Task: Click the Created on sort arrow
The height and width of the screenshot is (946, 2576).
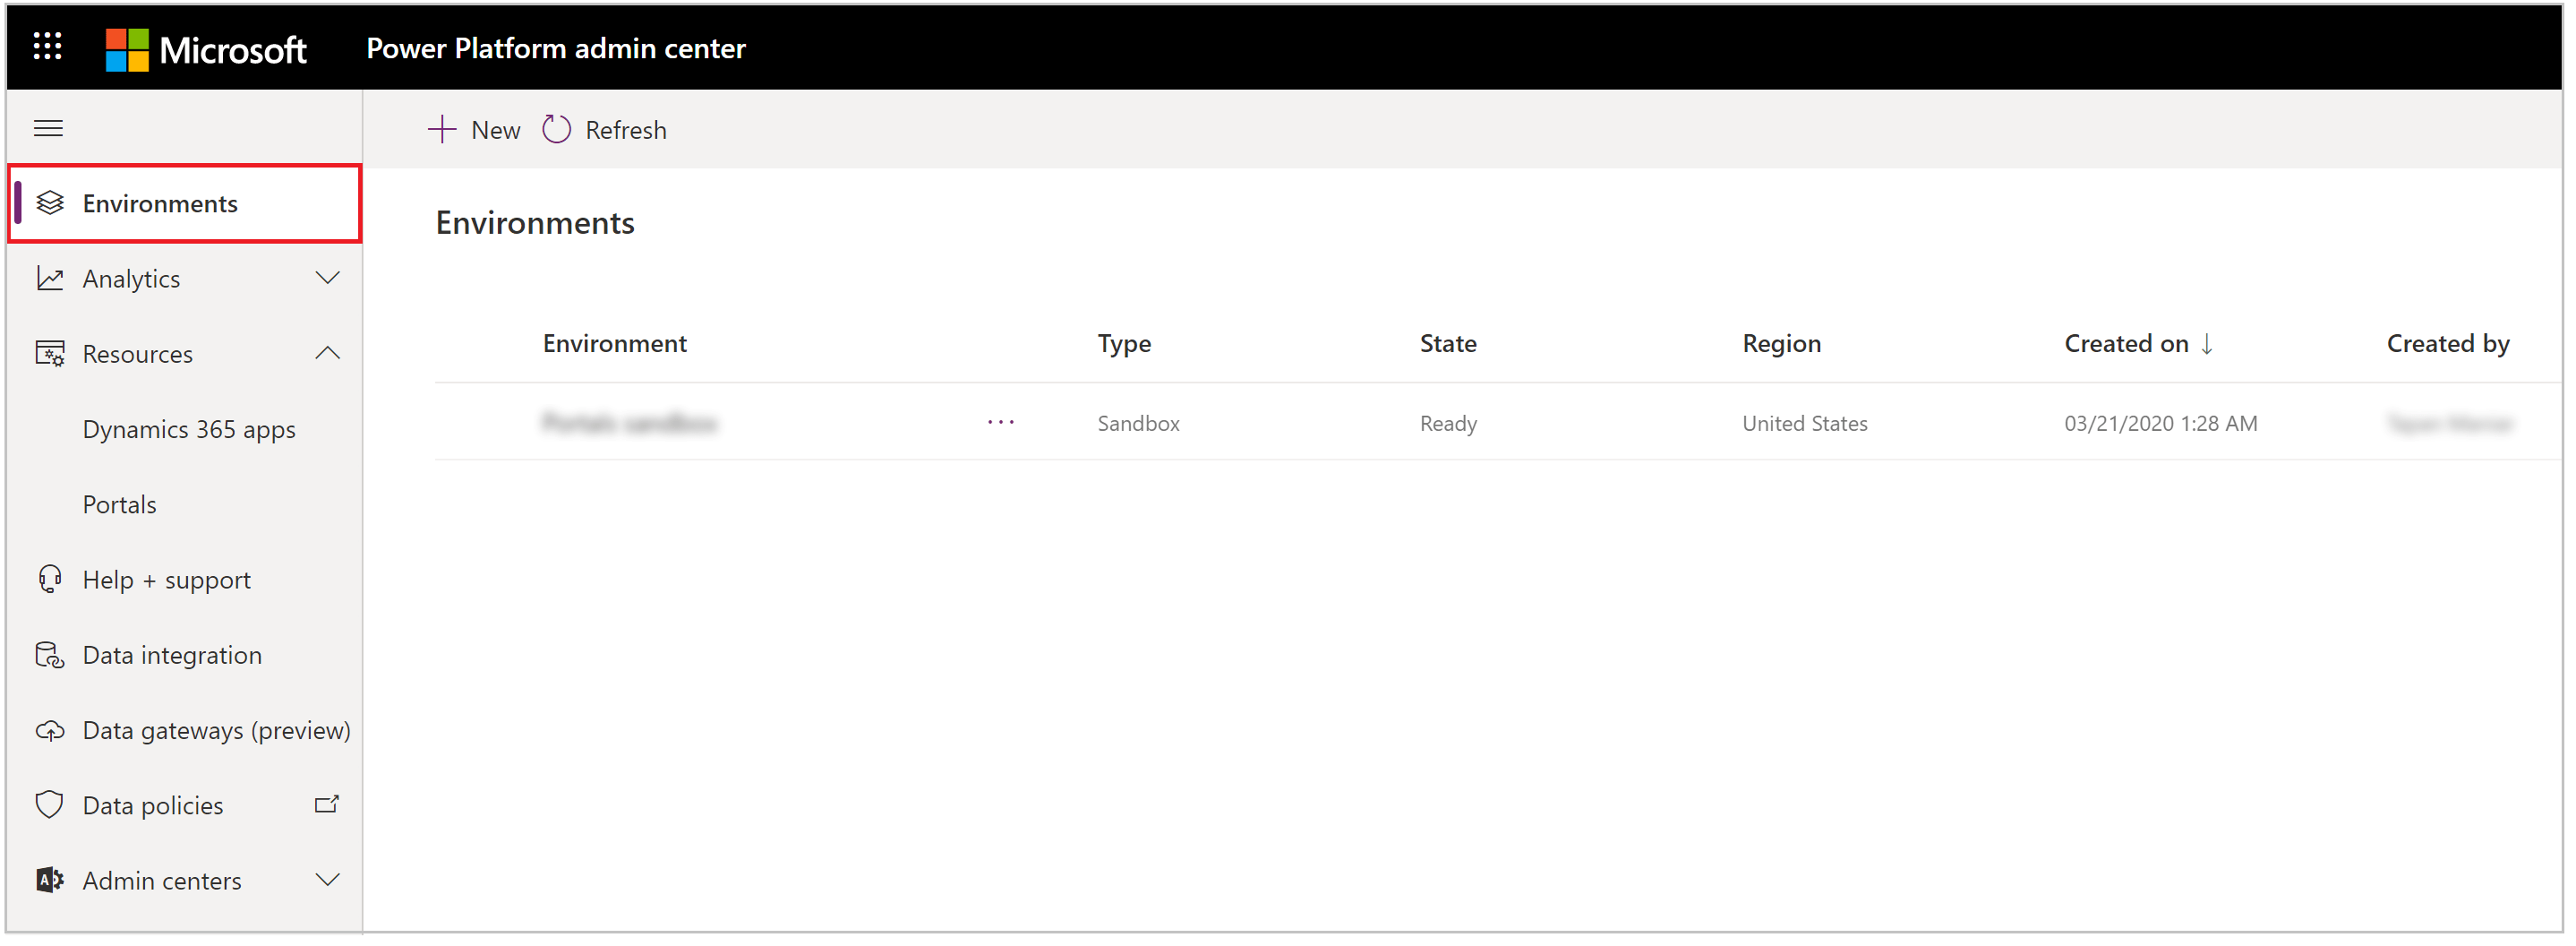Action: (x=2207, y=345)
